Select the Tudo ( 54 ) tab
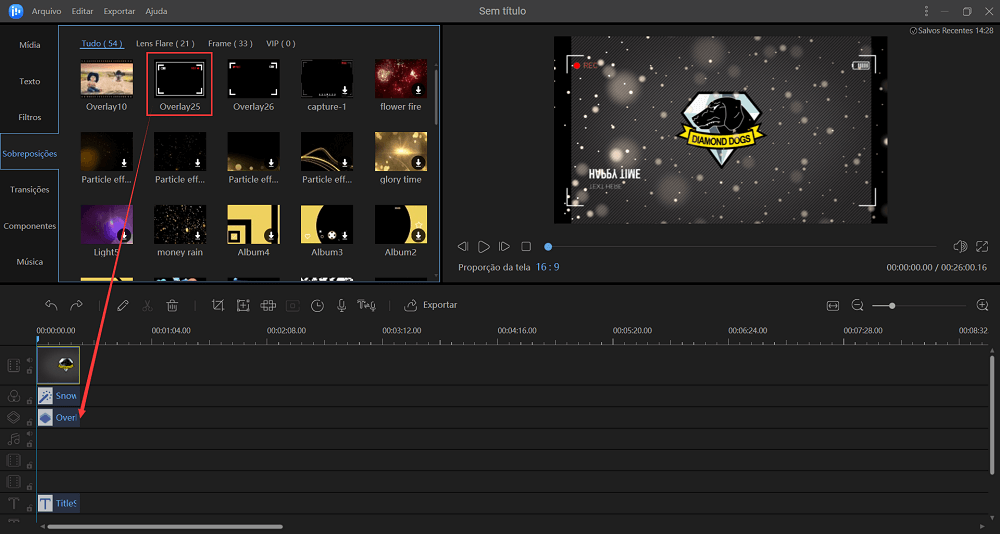 click(102, 43)
